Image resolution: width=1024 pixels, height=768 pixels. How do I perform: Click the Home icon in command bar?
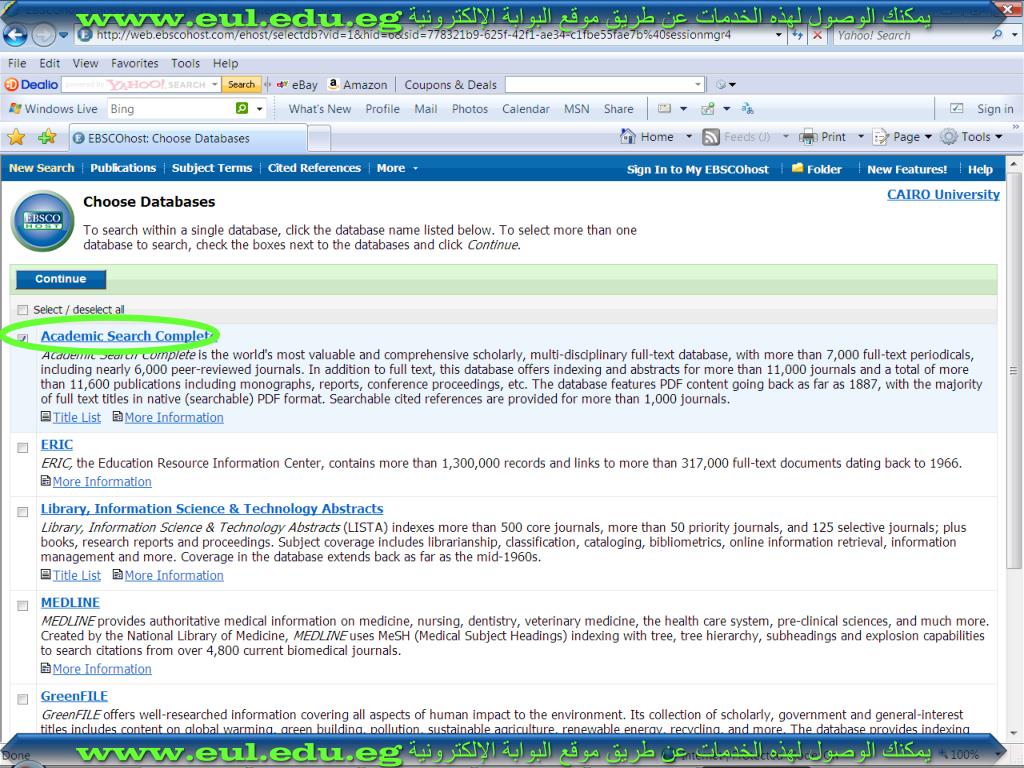click(x=628, y=136)
